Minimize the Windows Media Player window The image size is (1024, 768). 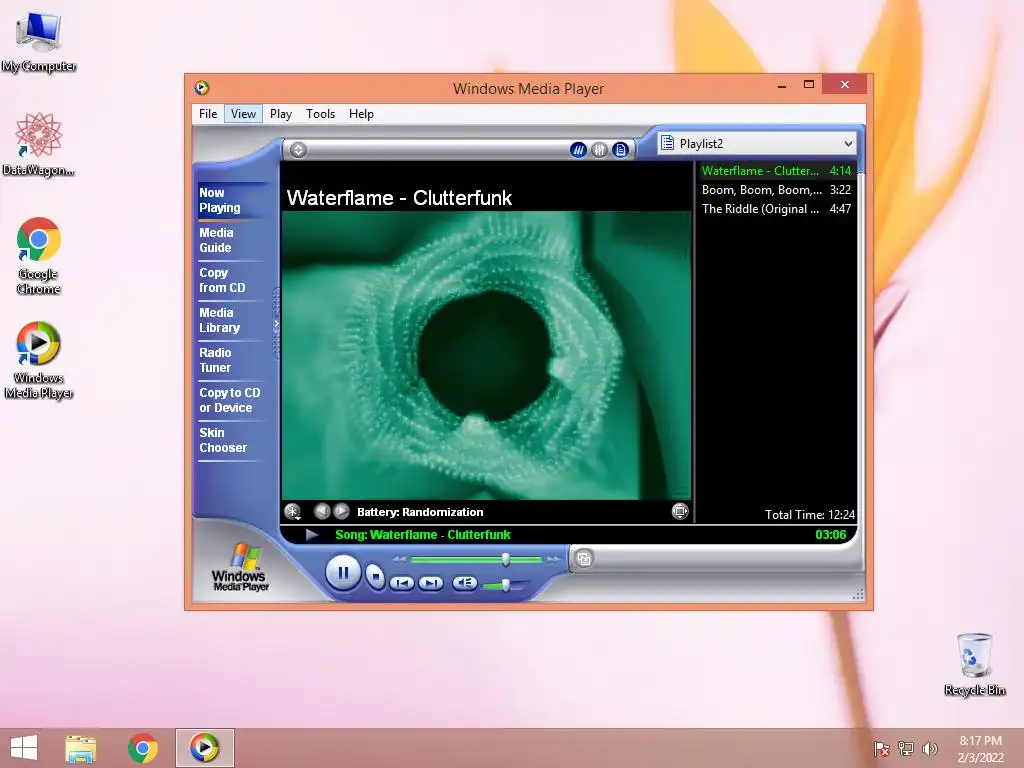[x=782, y=86]
